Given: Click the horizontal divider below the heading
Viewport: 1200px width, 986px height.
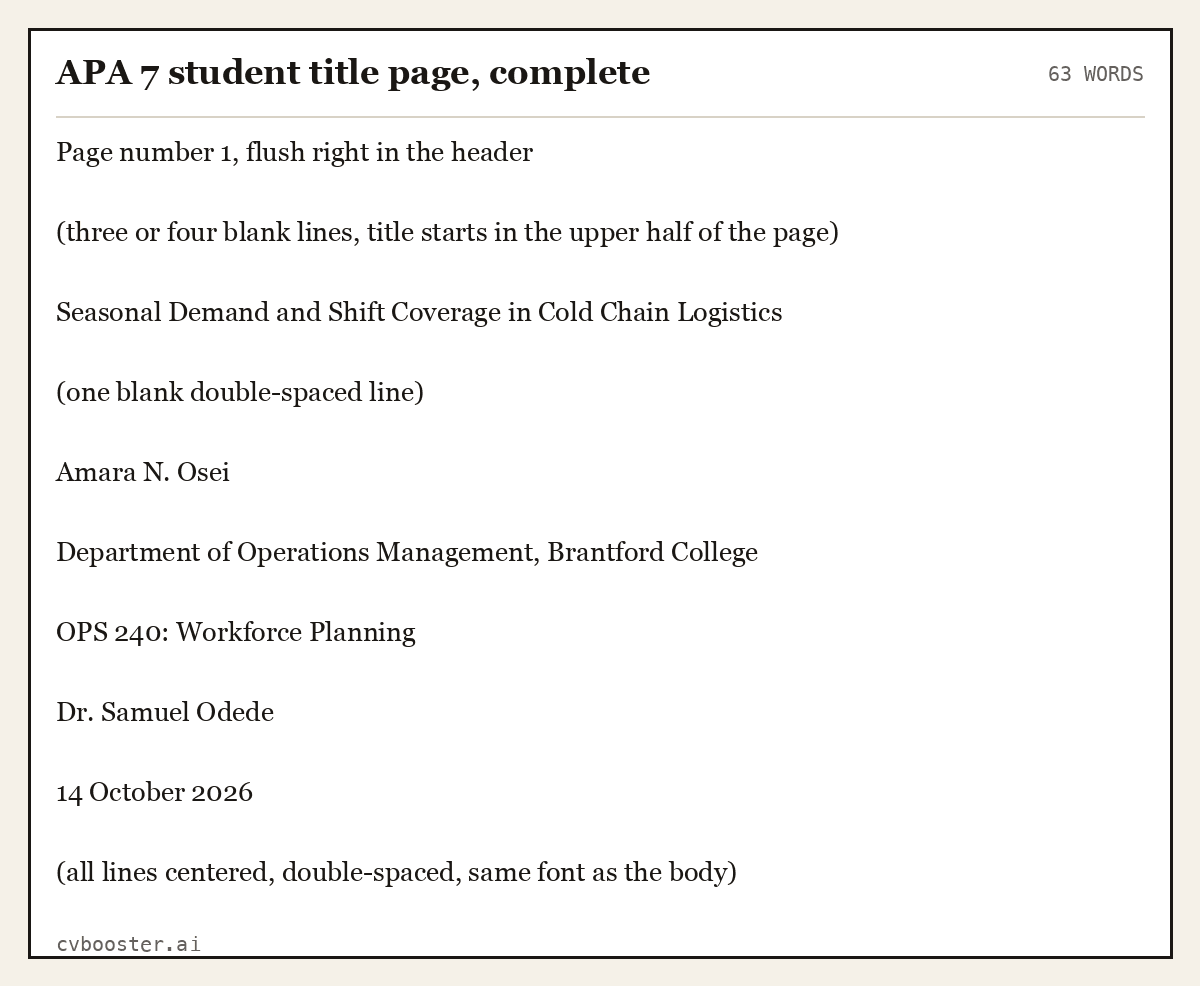Looking at the screenshot, I should [600, 117].
